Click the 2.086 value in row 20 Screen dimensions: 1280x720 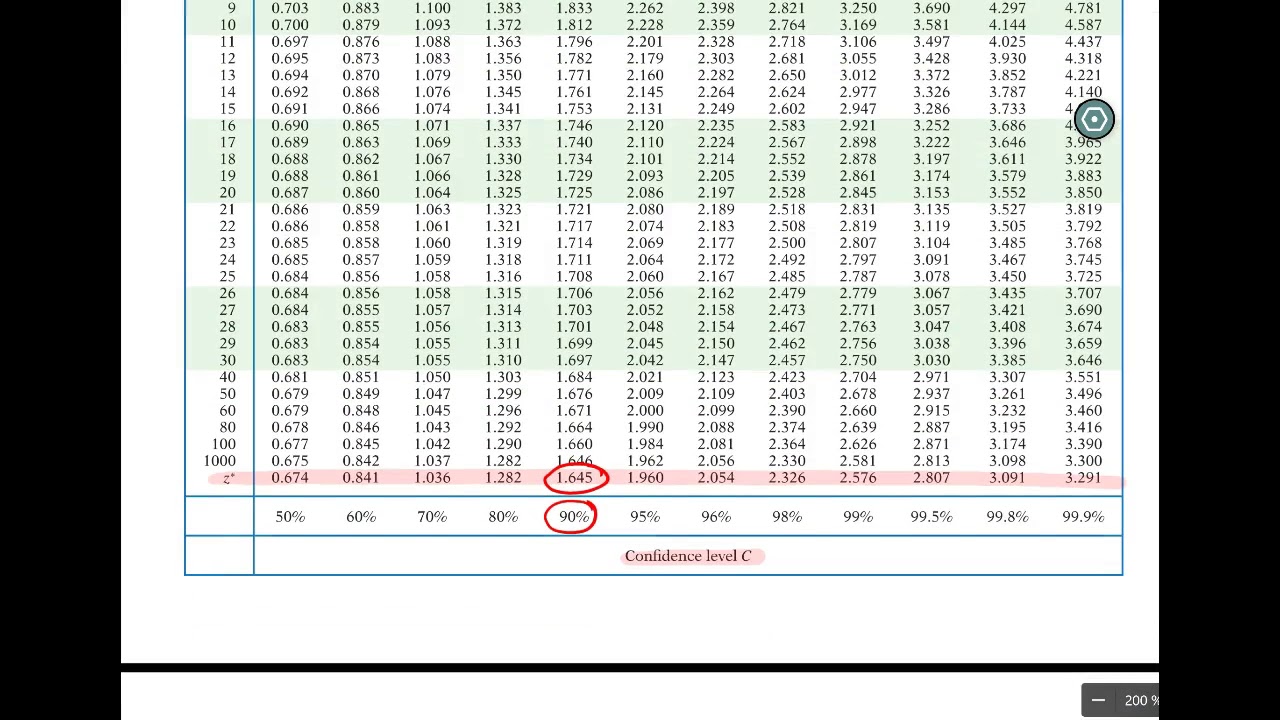[645, 193]
